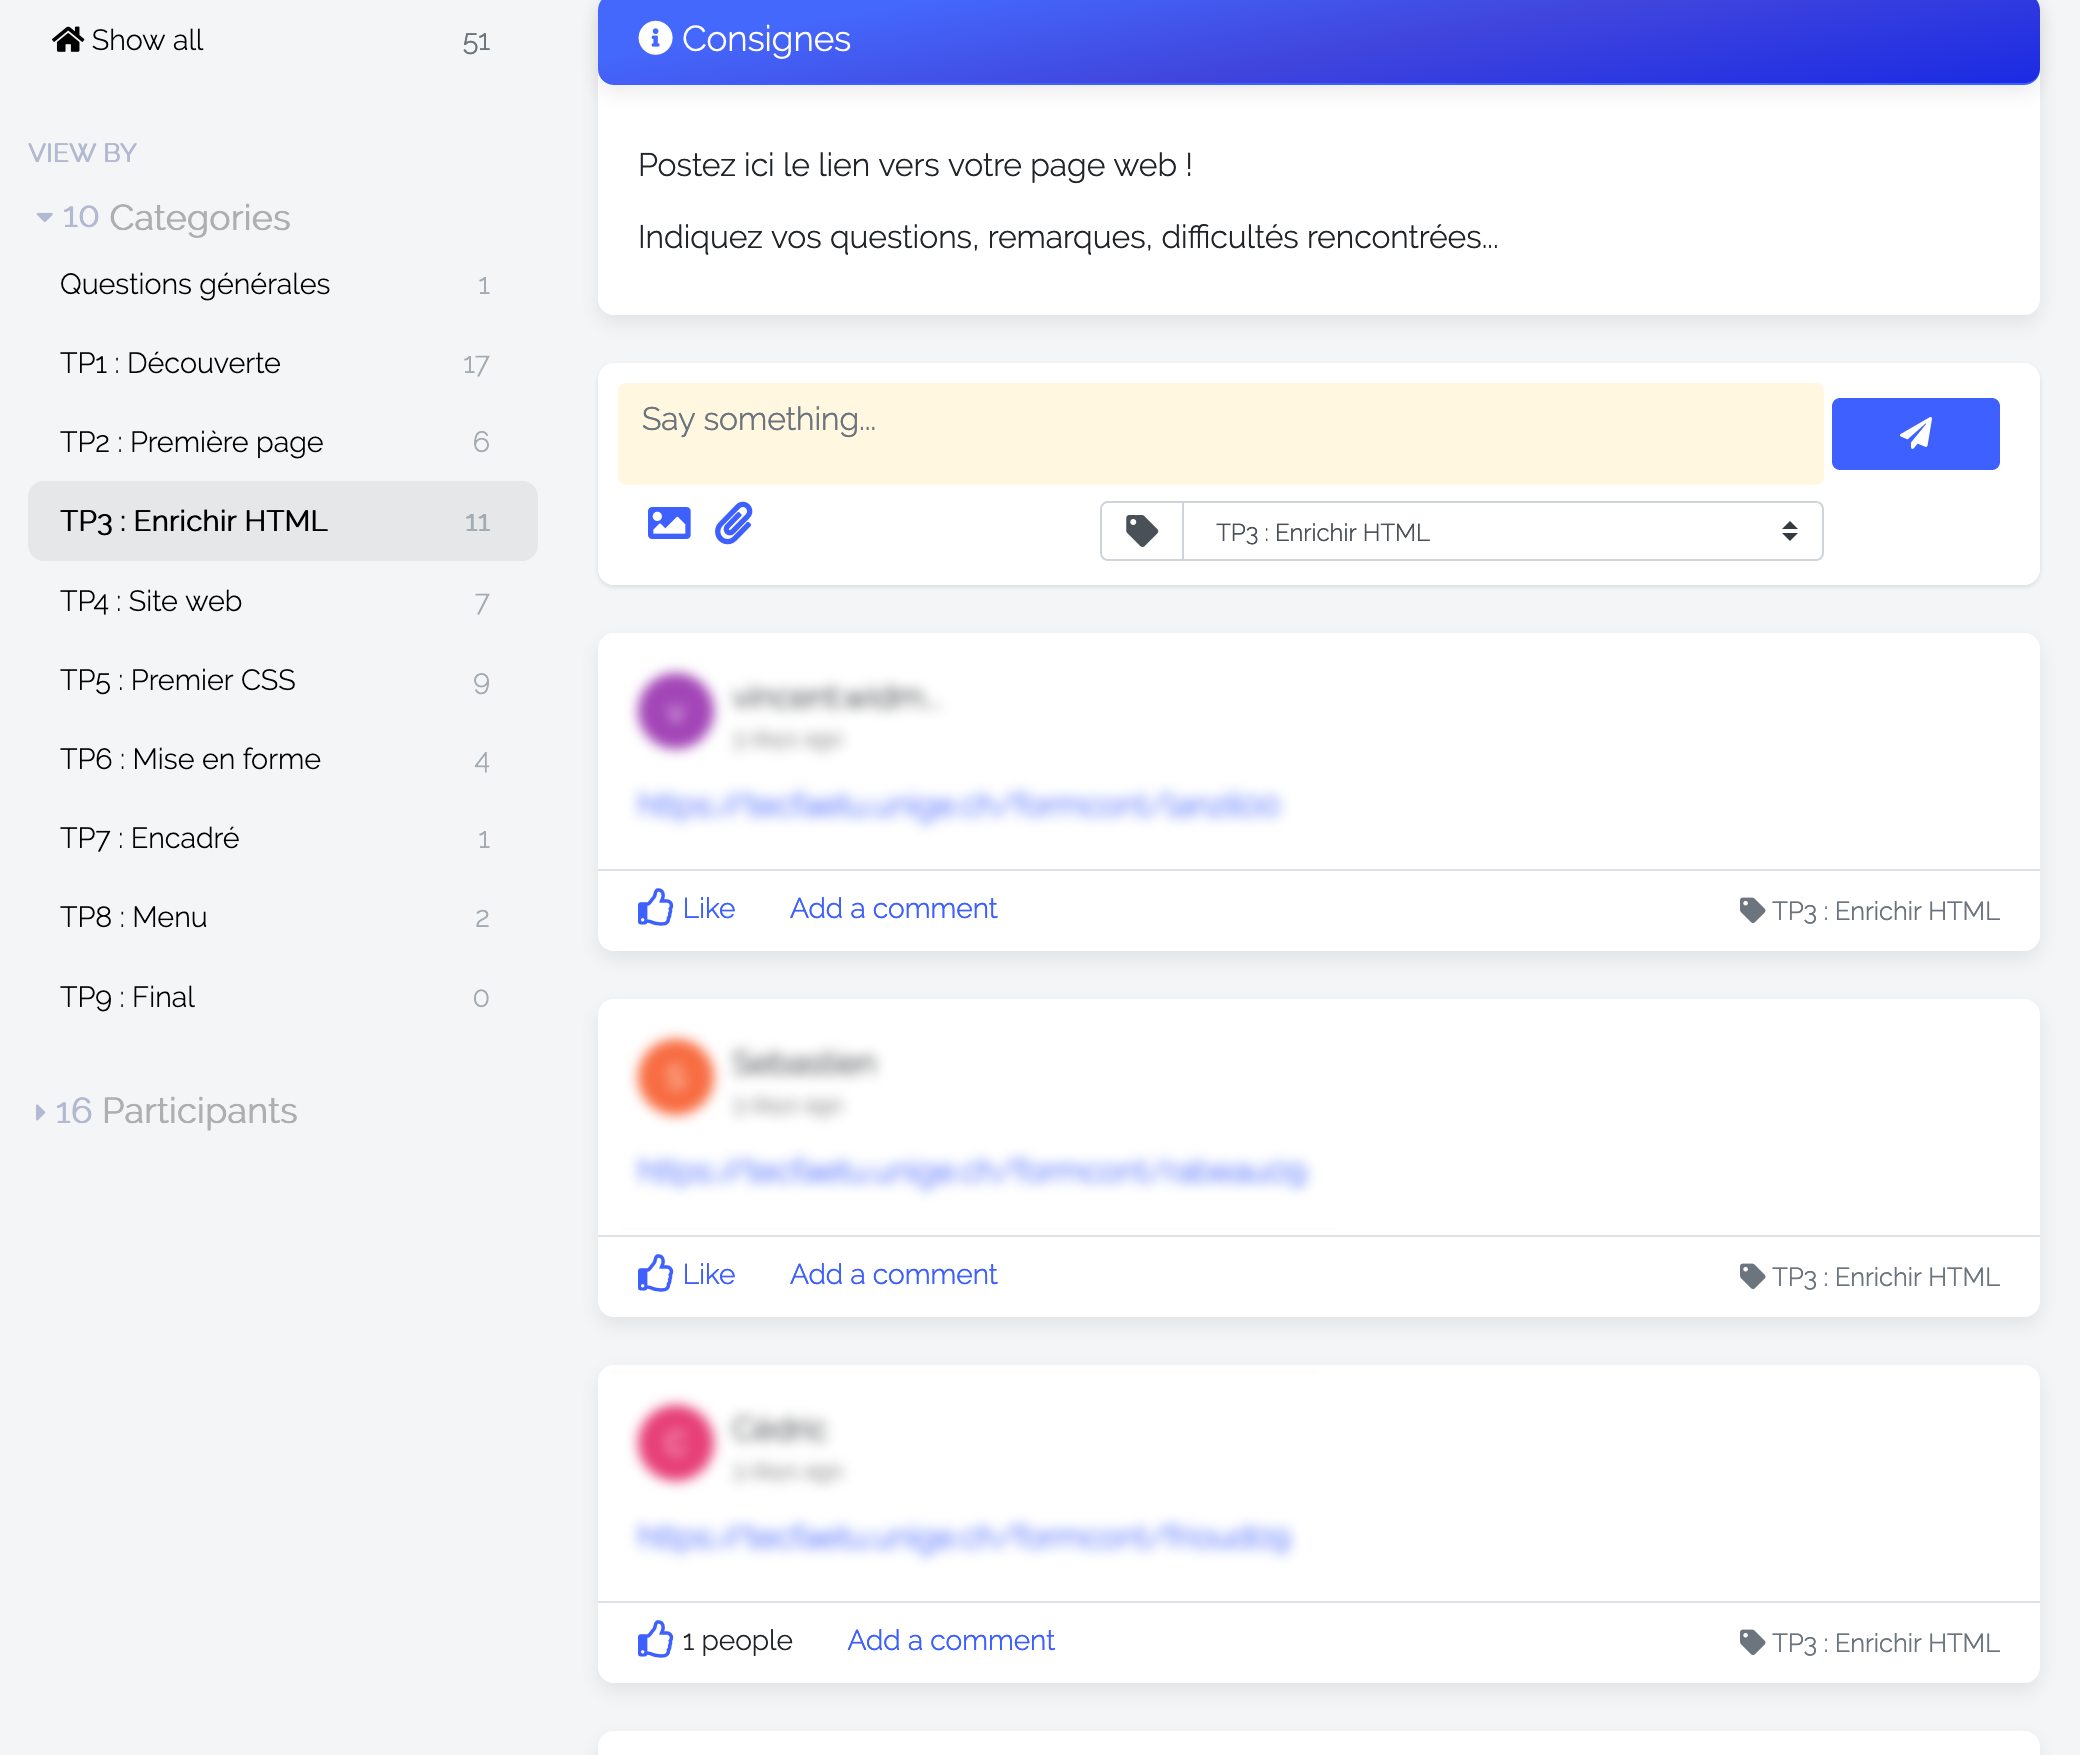Click the tag icon beside category selector

tap(1142, 531)
